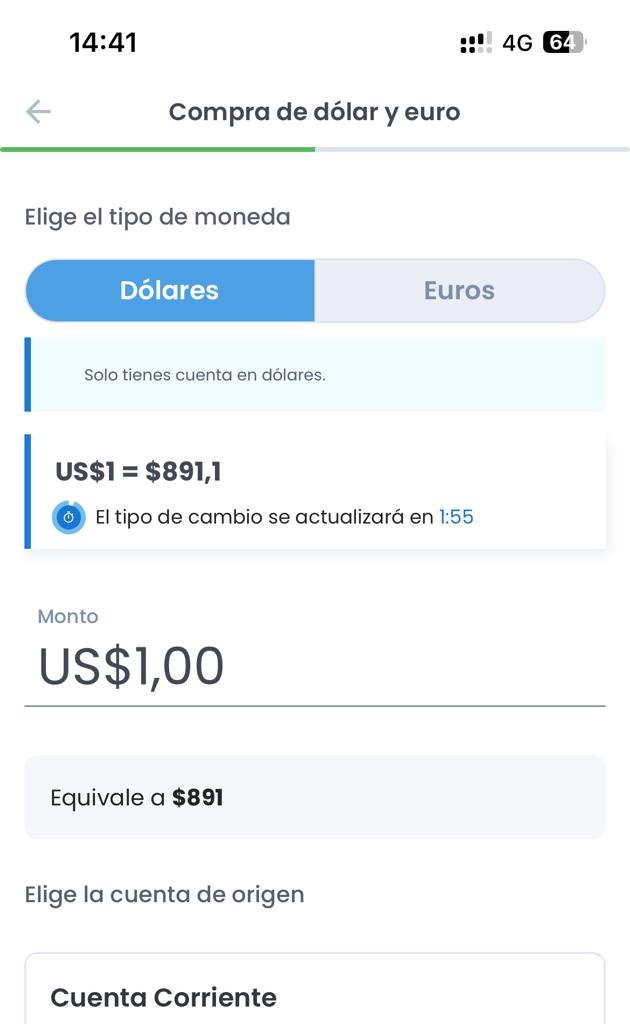630x1024 pixels.
Task: Focus the Monto amount field US$1,00
Action: pos(314,667)
